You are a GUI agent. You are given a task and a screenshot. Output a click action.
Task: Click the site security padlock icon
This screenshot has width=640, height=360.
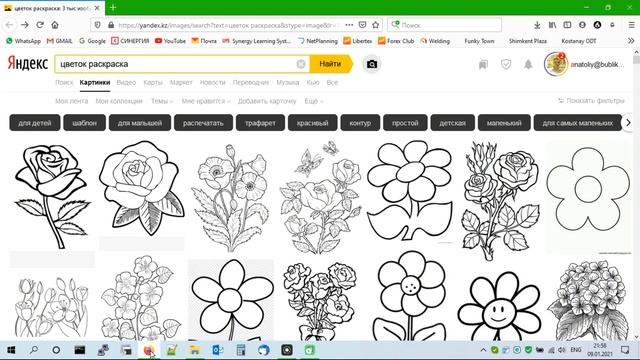[111, 25]
